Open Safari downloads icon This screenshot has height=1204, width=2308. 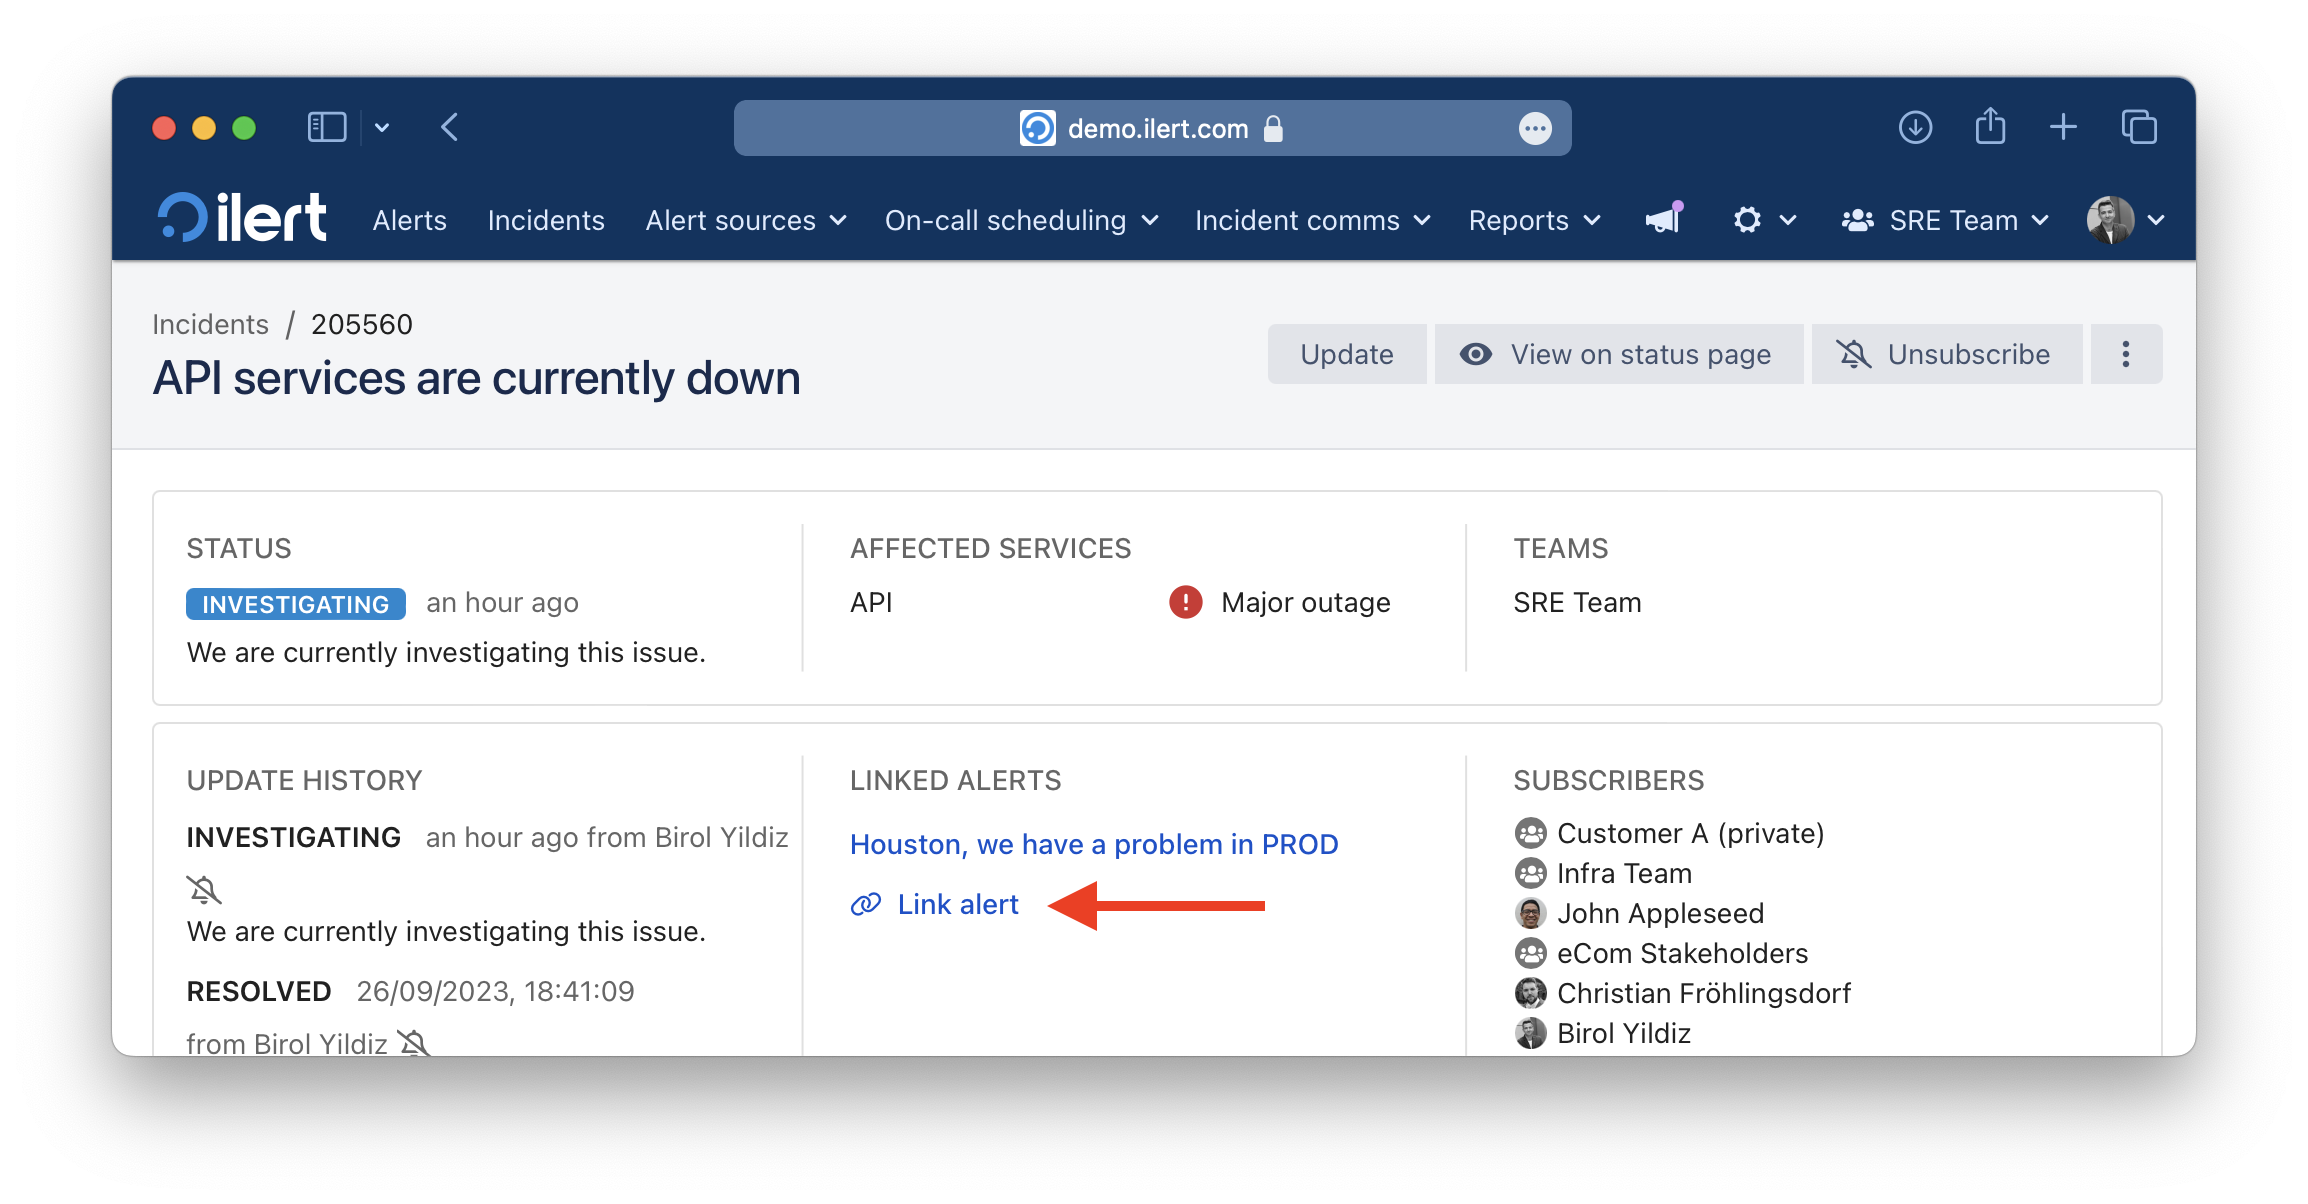point(1915,127)
